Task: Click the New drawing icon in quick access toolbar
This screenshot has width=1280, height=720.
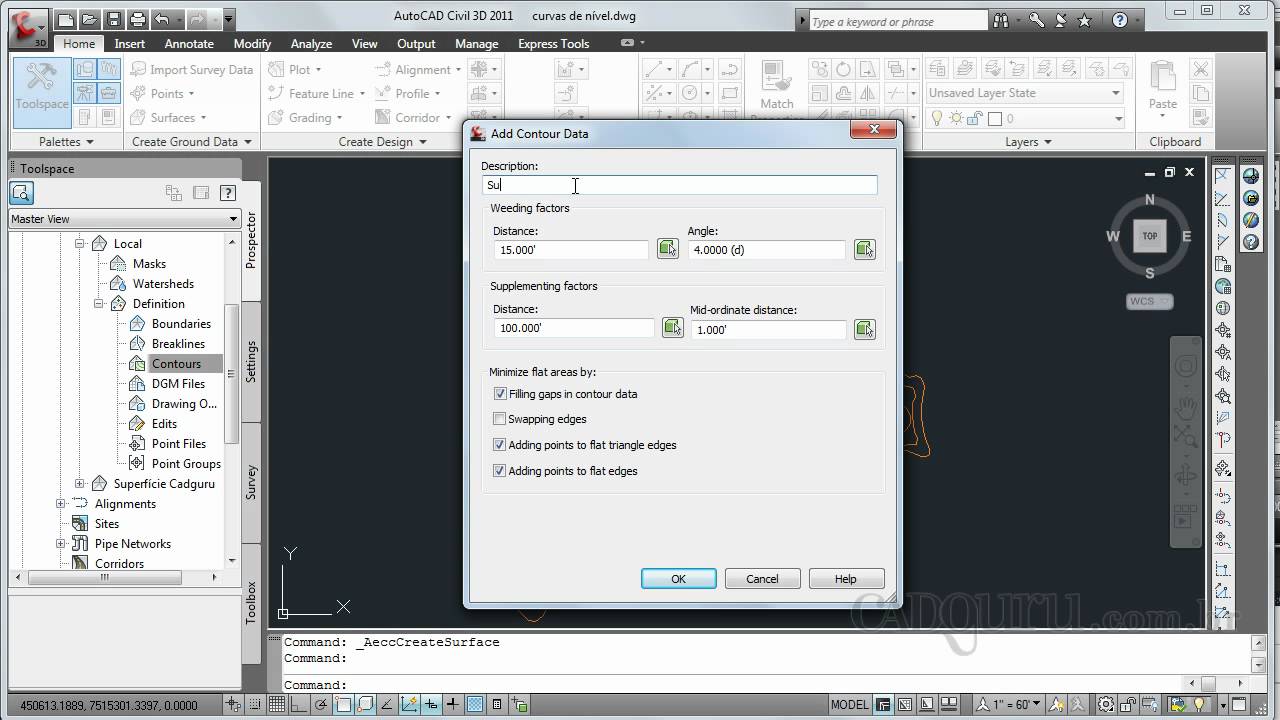Action: [66, 19]
